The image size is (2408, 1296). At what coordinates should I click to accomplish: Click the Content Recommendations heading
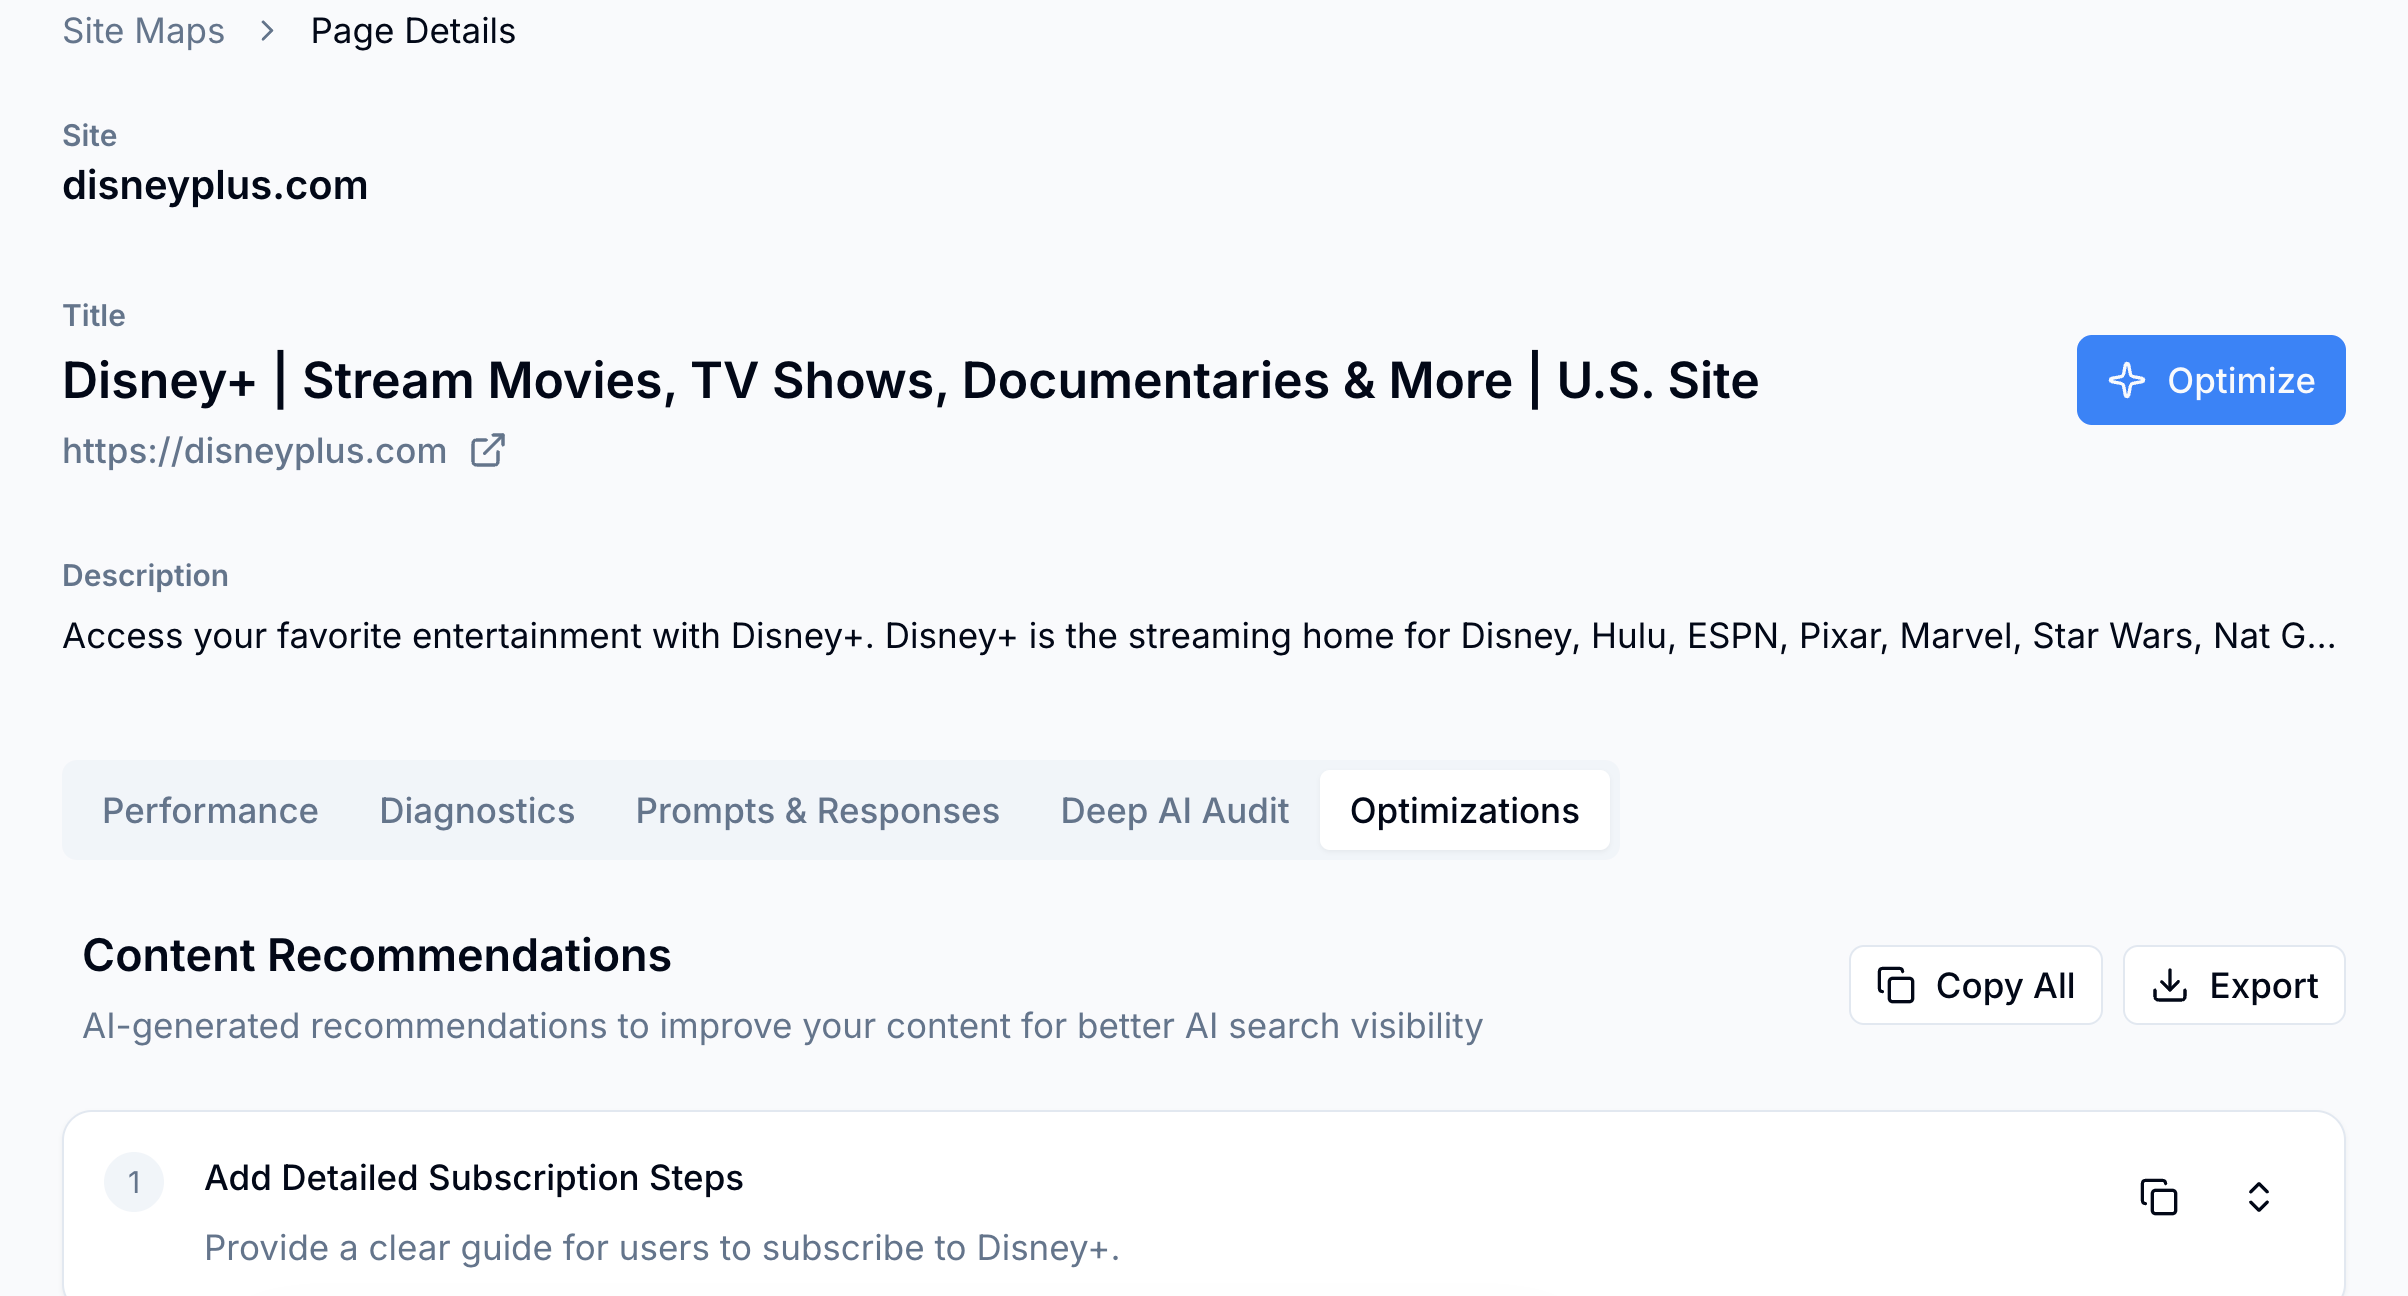pos(377,955)
